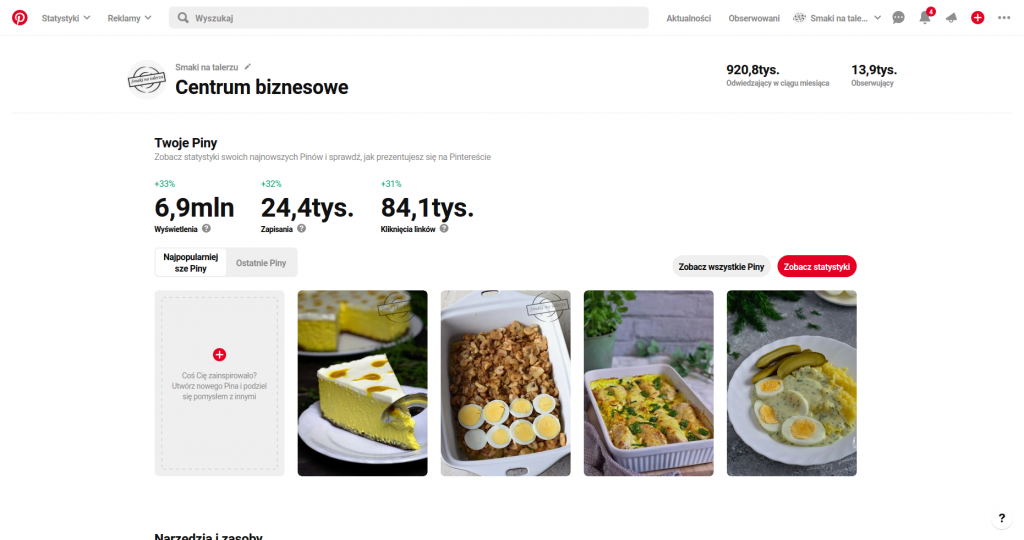
Task: Select the Najpopularniejsze Piny tab
Action: tap(191, 262)
